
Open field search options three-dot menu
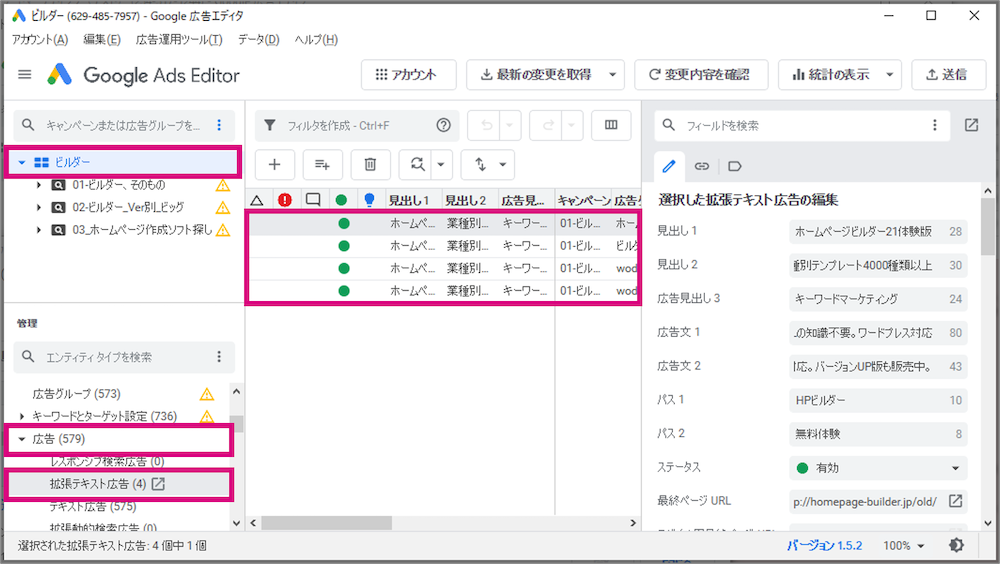[x=935, y=125]
